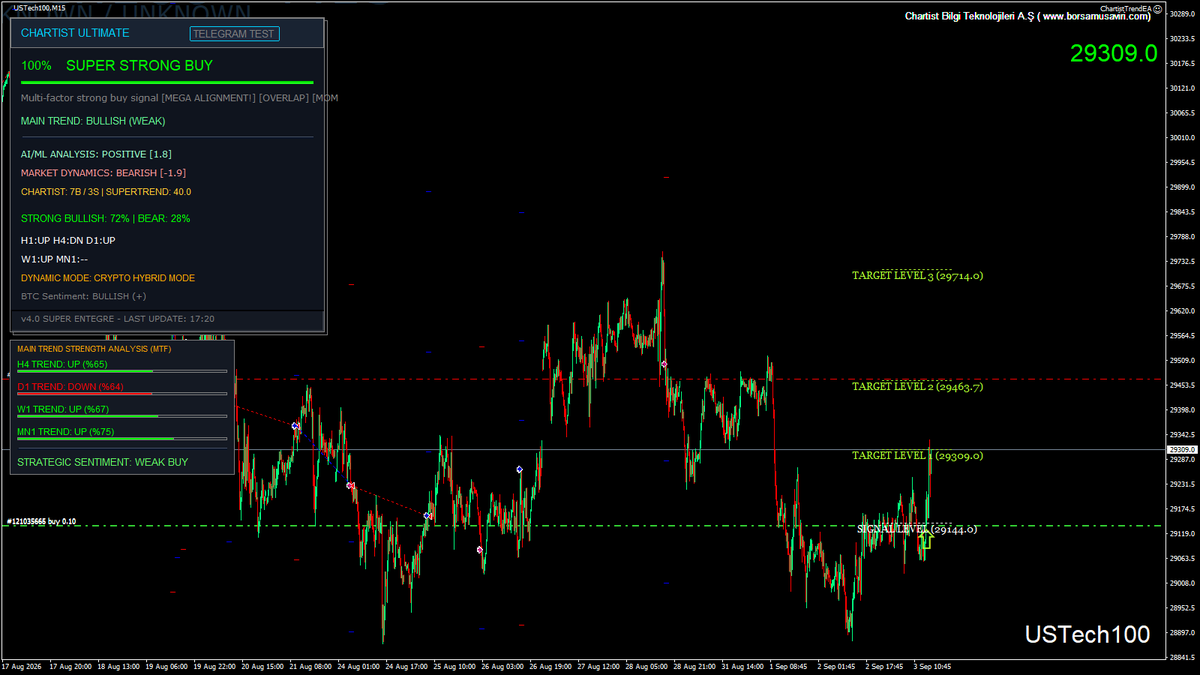
Task: Click the large green 29309.0 price display
Action: [x=1113, y=52]
